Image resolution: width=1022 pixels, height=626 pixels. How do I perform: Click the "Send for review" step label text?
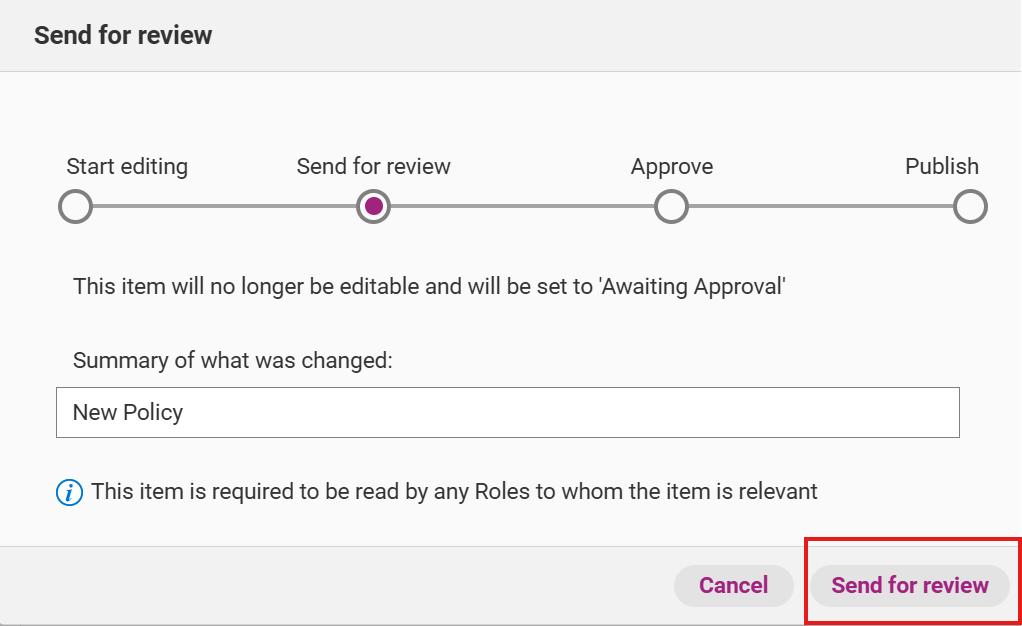pyautogui.click(x=373, y=167)
